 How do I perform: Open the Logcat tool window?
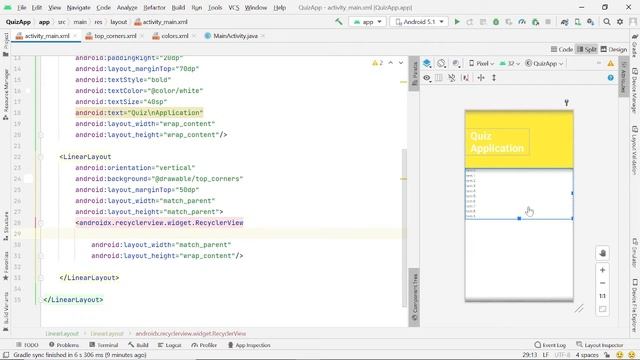169,345
